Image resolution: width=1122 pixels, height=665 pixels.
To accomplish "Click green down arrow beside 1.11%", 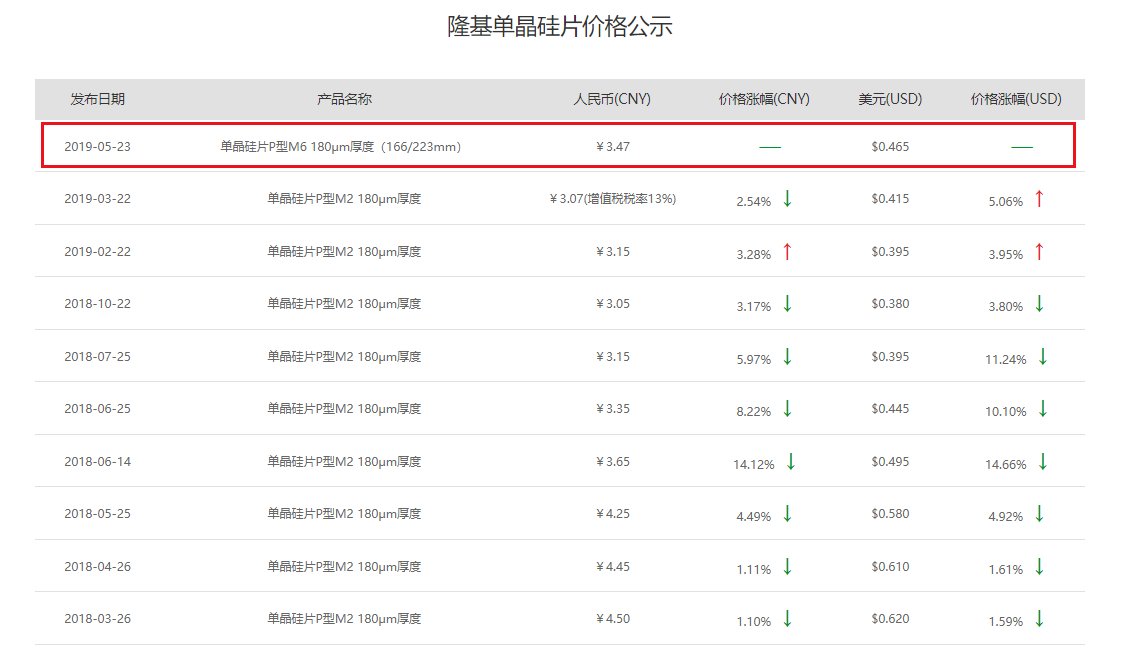I will (x=787, y=567).
